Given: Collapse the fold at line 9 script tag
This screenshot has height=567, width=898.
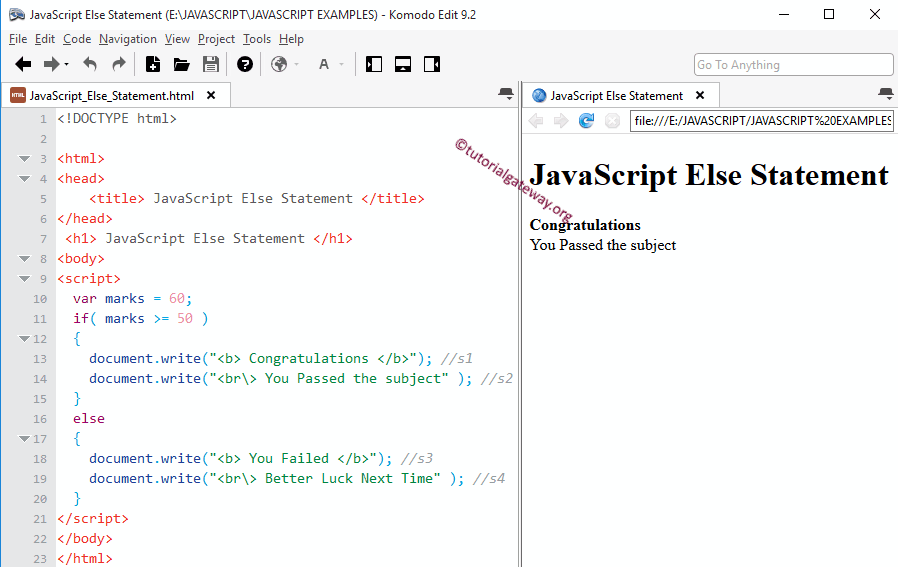Looking at the screenshot, I should (x=24, y=279).
